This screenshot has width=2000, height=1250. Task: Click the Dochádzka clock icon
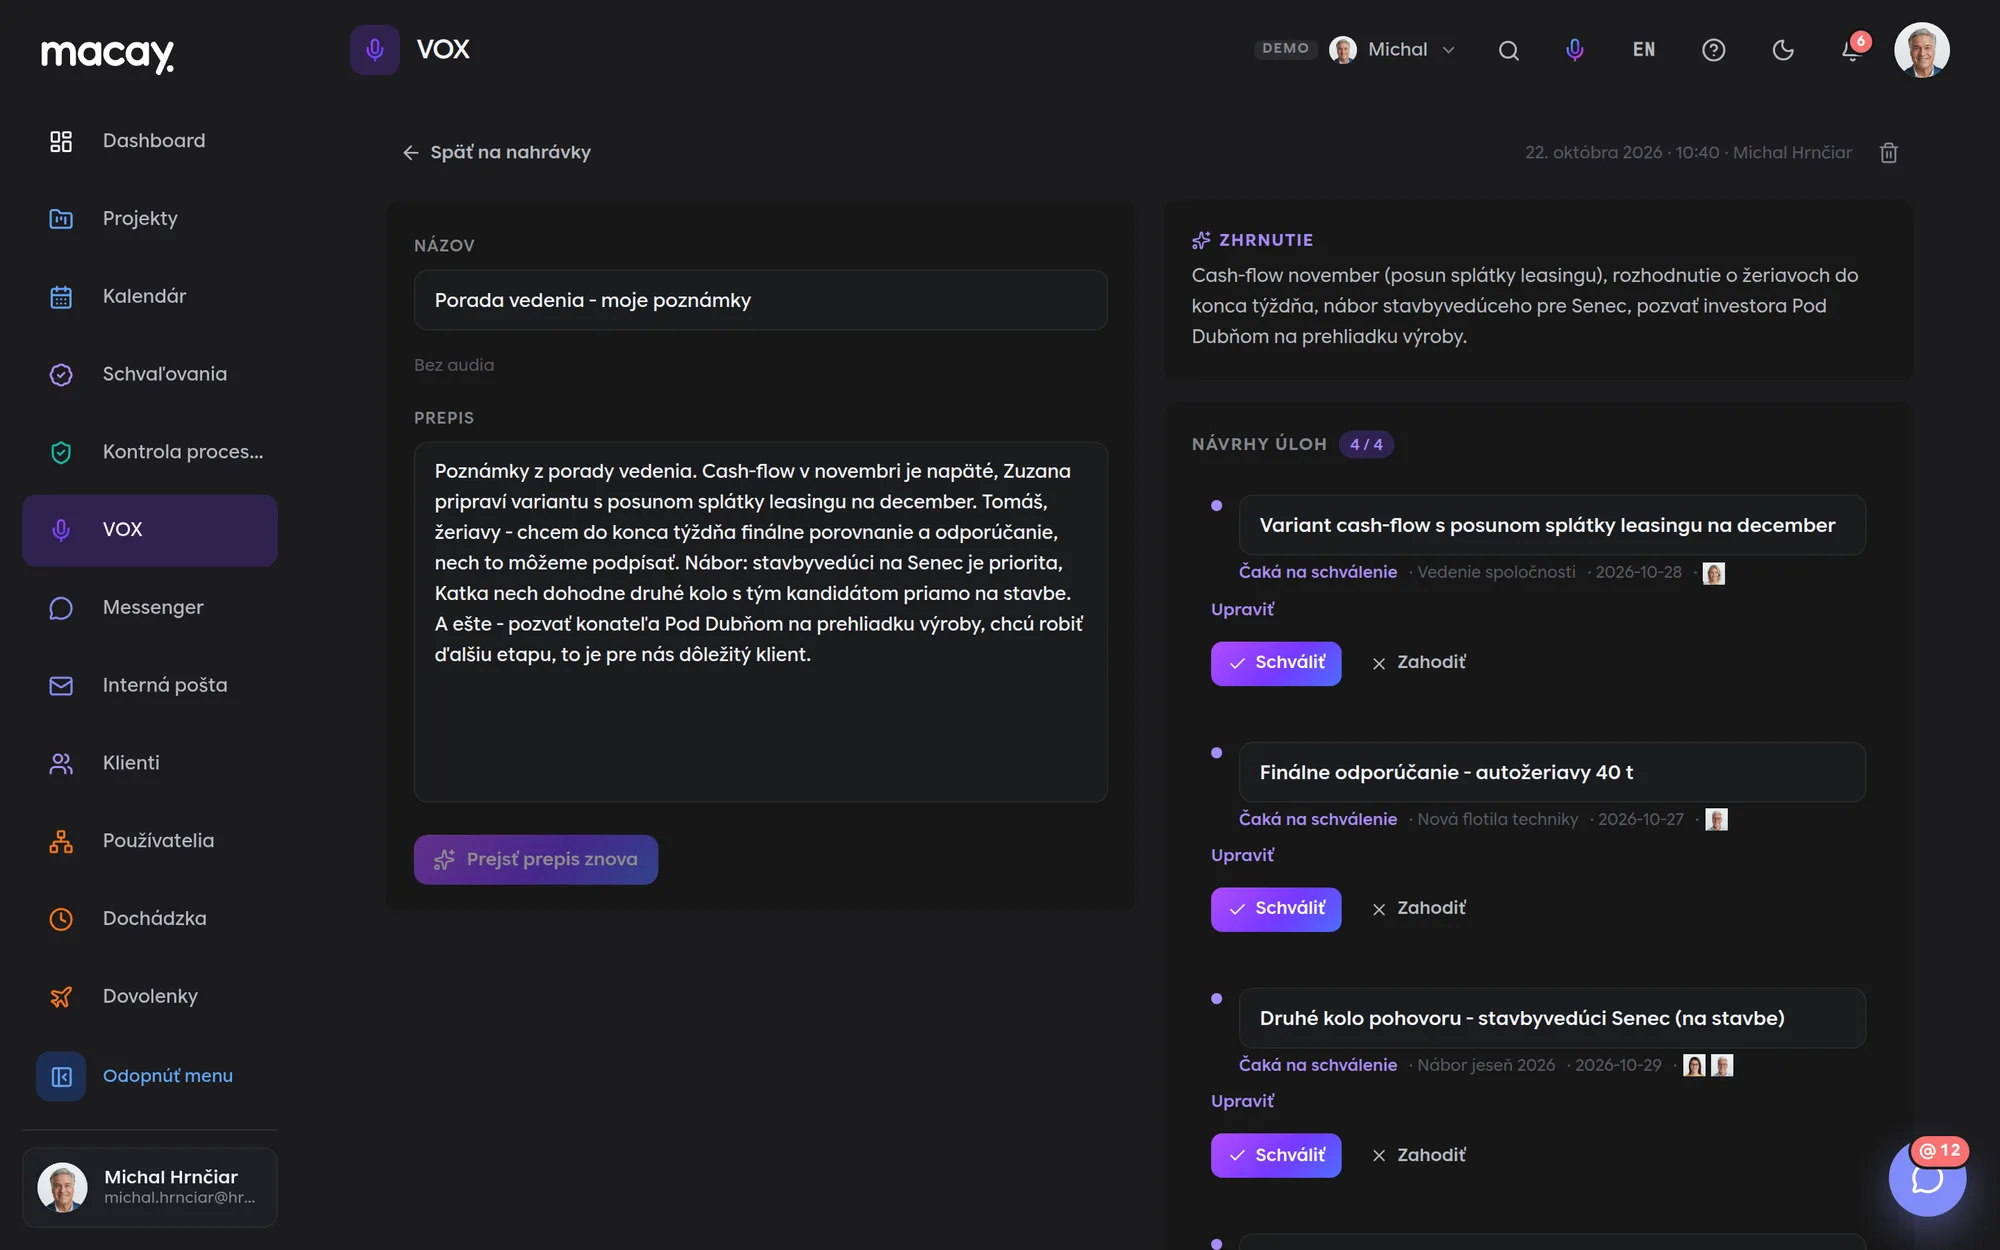pos(61,919)
